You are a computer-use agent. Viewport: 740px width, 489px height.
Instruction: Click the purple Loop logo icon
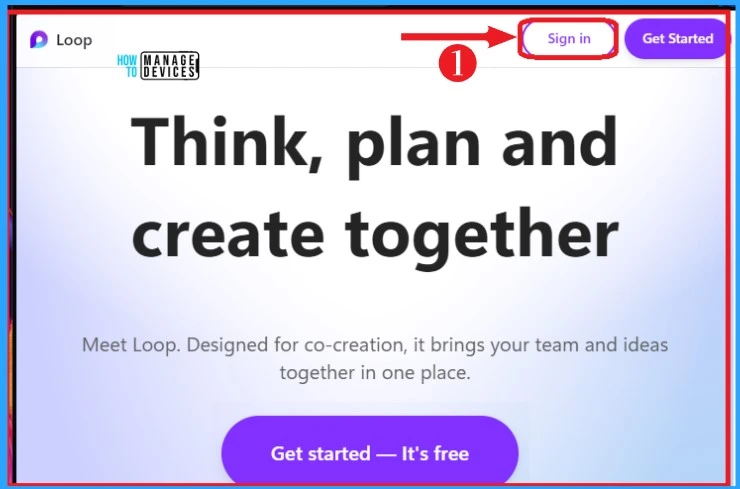(x=39, y=40)
